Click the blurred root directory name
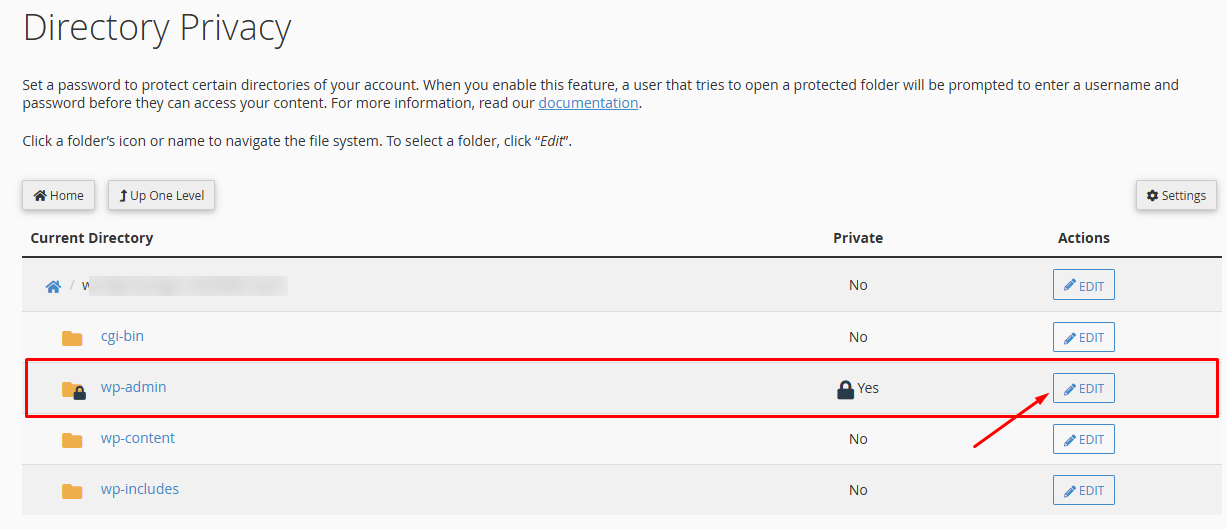 [x=185, y=286]
